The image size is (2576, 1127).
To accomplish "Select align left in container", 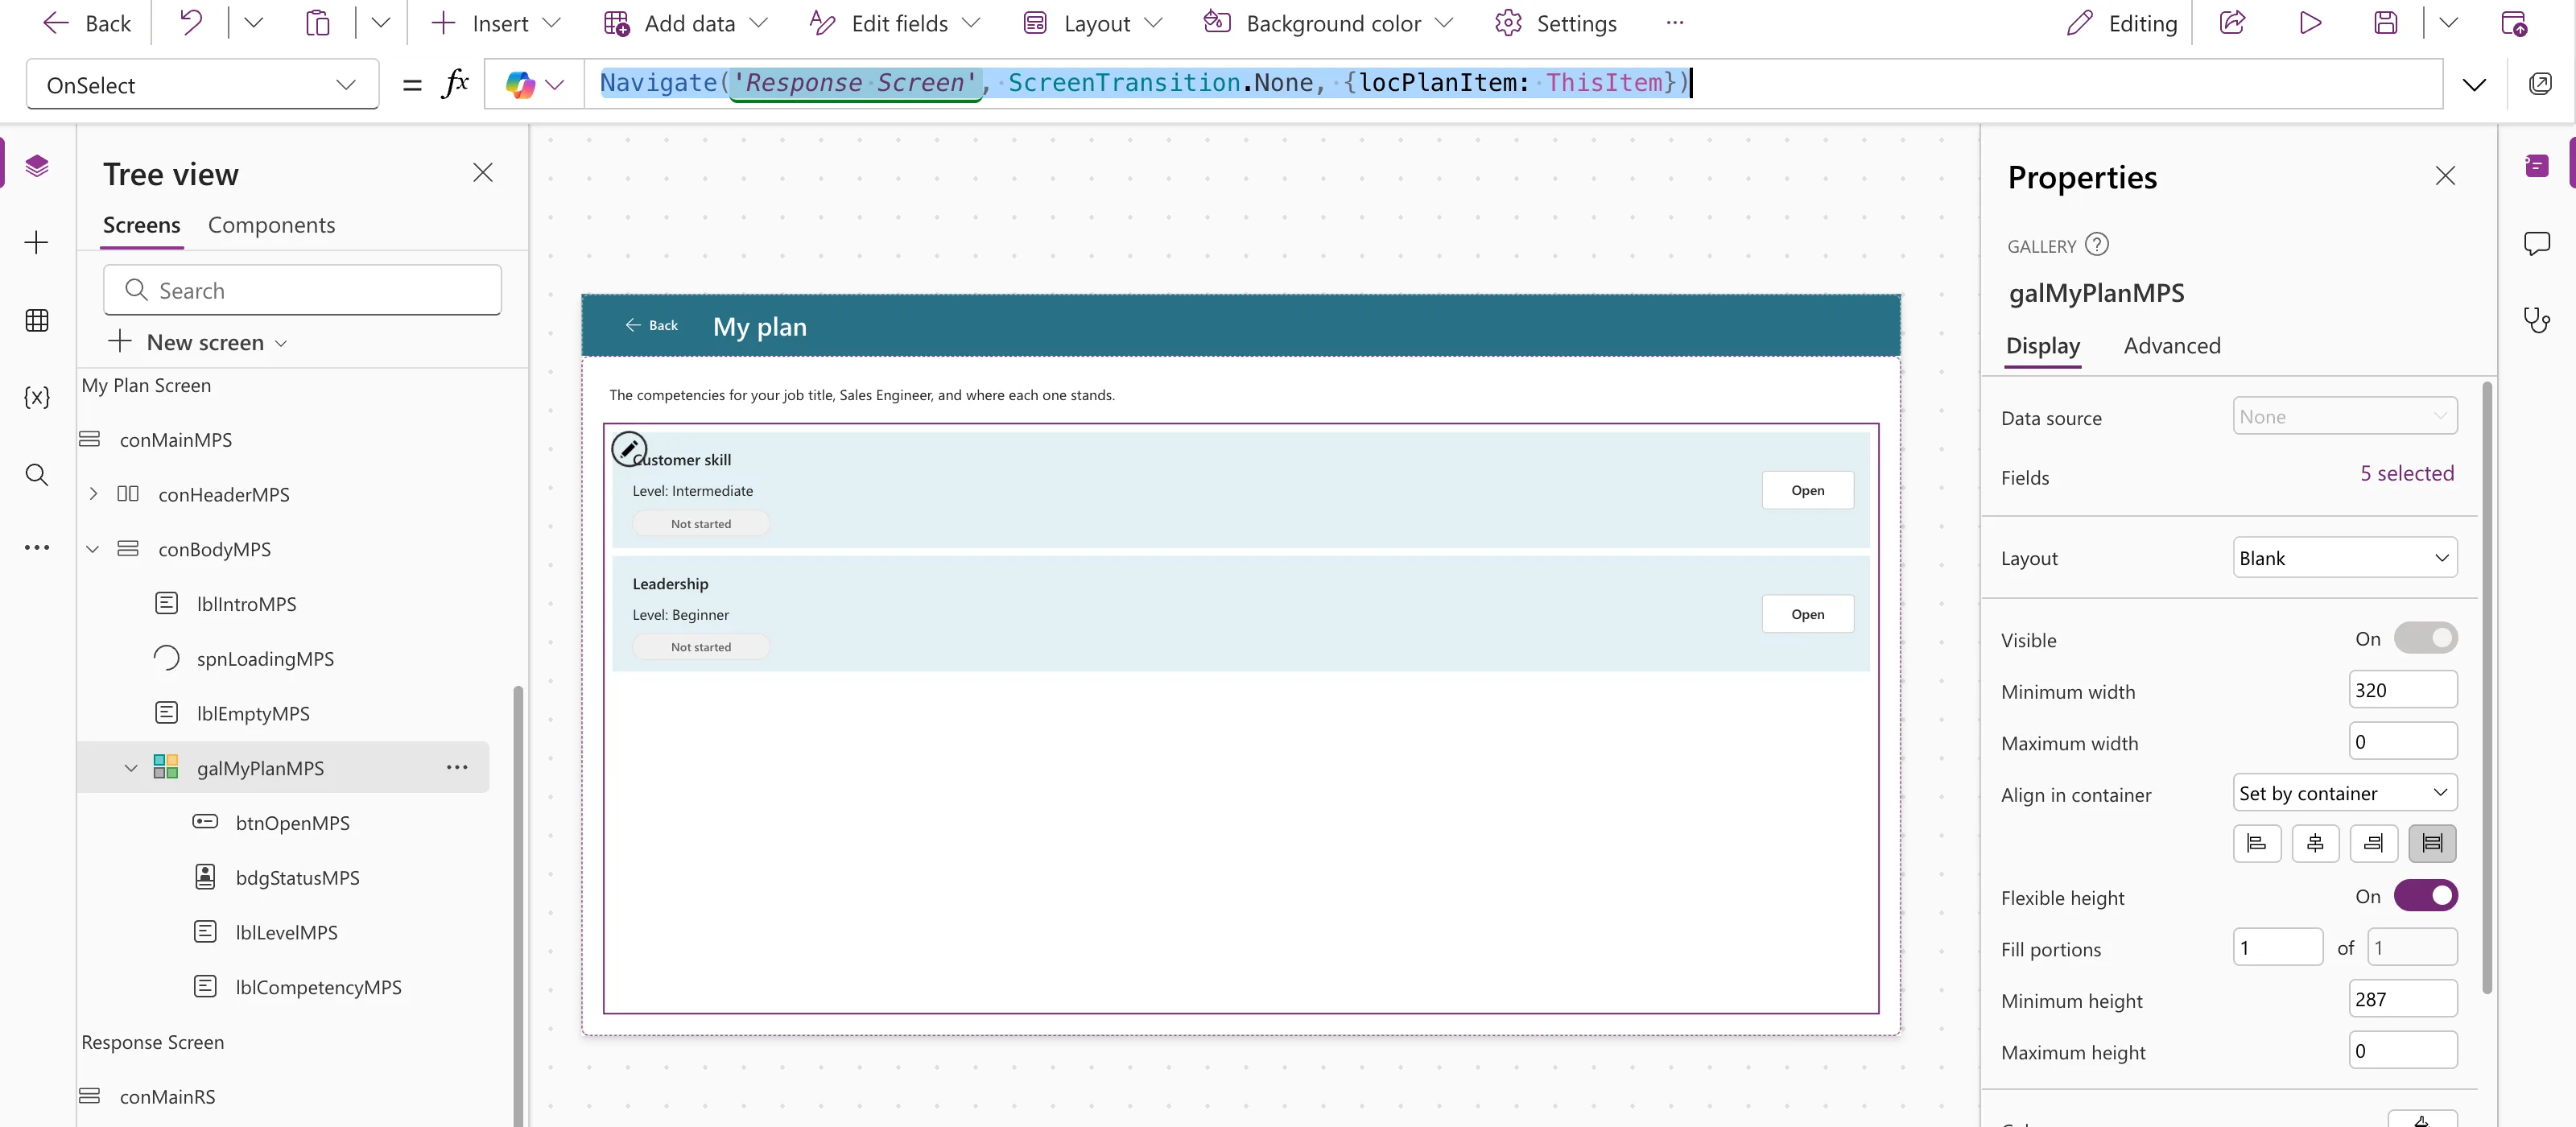I will (x=2257, y=843).
